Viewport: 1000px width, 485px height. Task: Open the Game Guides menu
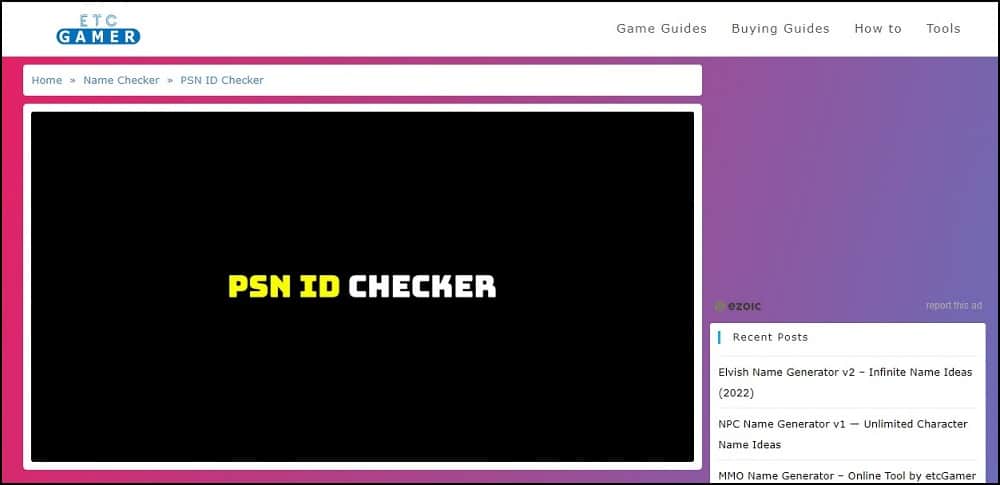click(x=661, y=29)
